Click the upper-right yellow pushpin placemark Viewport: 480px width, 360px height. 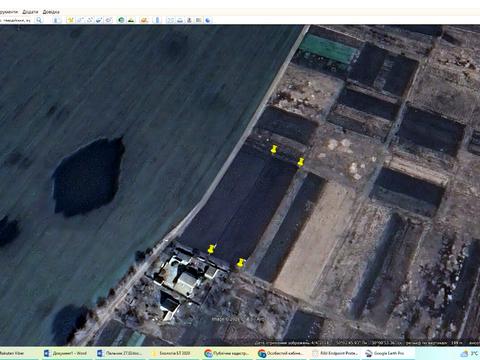tap(301, 162)
